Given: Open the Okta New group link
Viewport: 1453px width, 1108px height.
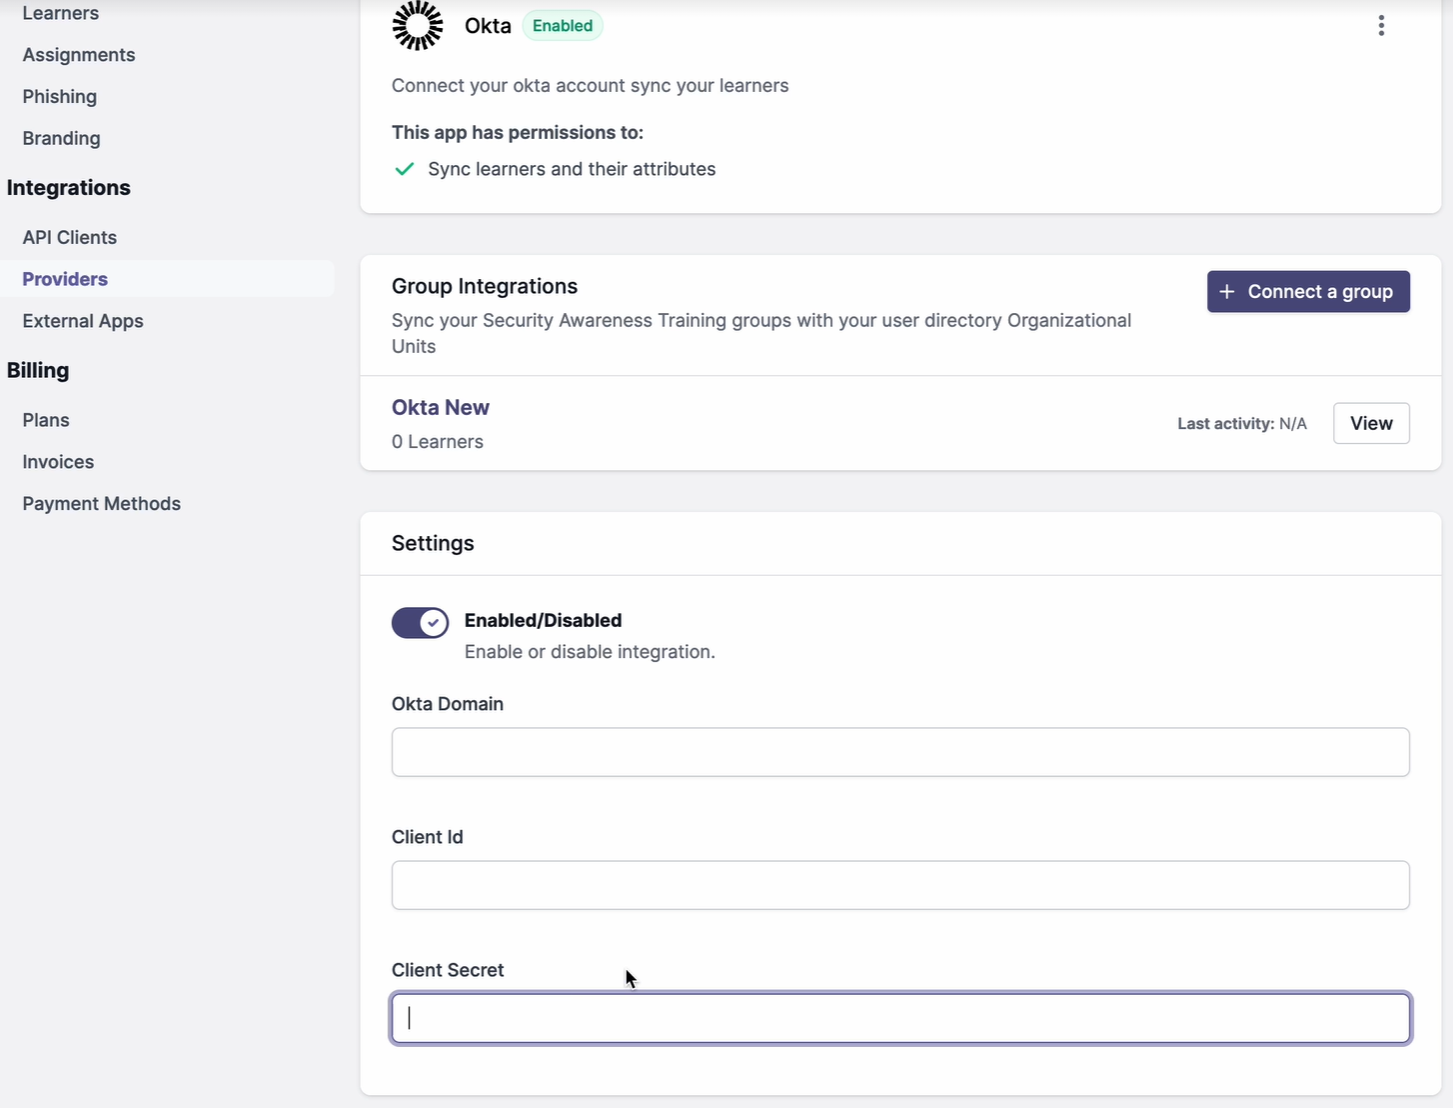Looking at the screenshot, I should click(440, 408).
